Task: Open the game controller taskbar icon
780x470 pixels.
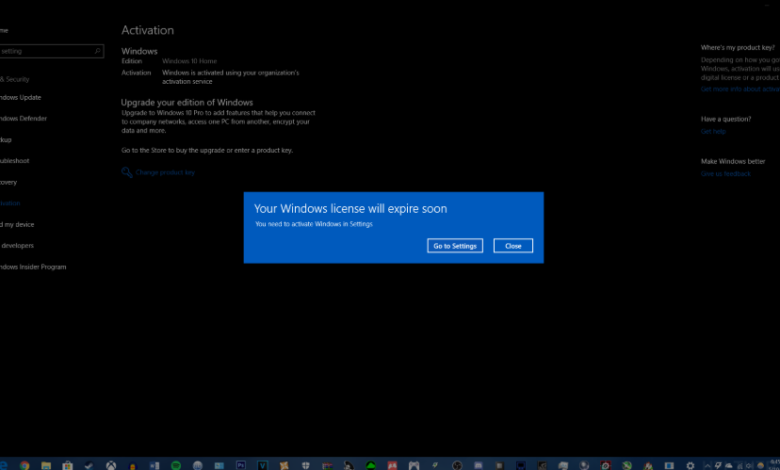Action: pos(414,466)
